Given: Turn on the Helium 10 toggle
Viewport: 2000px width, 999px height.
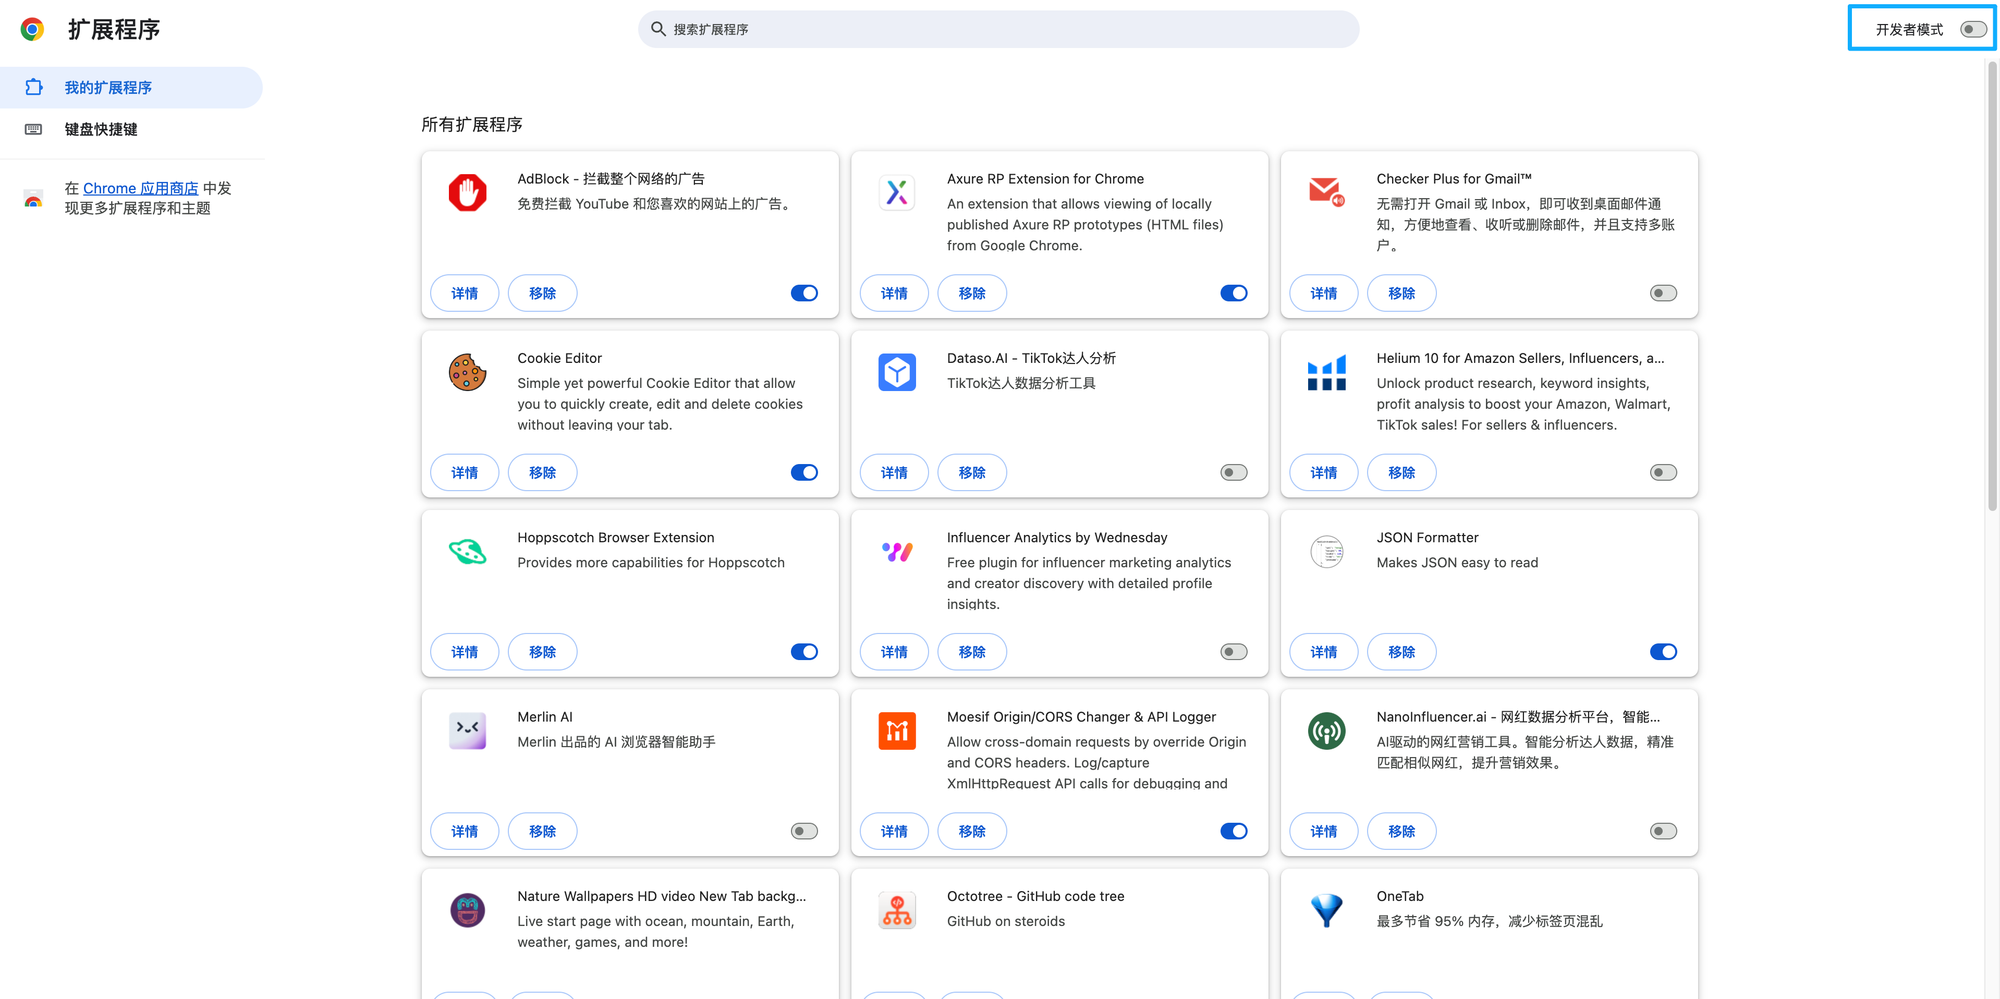Looking at the screenshot, I should [1663, 472].
